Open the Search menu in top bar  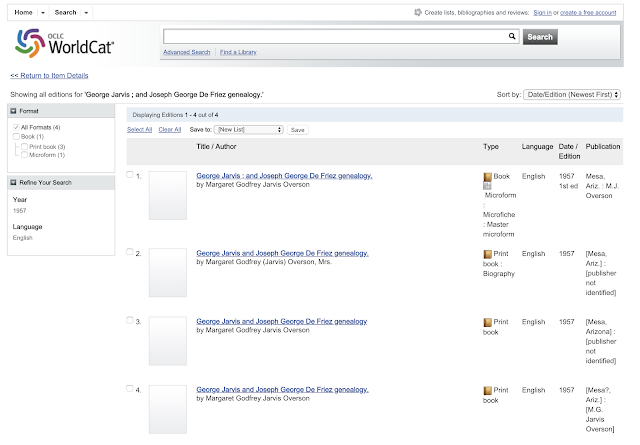pos(72,11)
